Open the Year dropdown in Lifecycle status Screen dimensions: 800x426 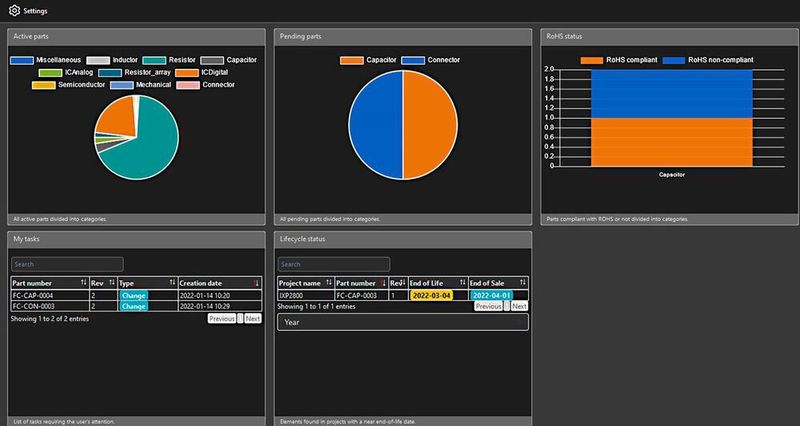tap(403, 322)
